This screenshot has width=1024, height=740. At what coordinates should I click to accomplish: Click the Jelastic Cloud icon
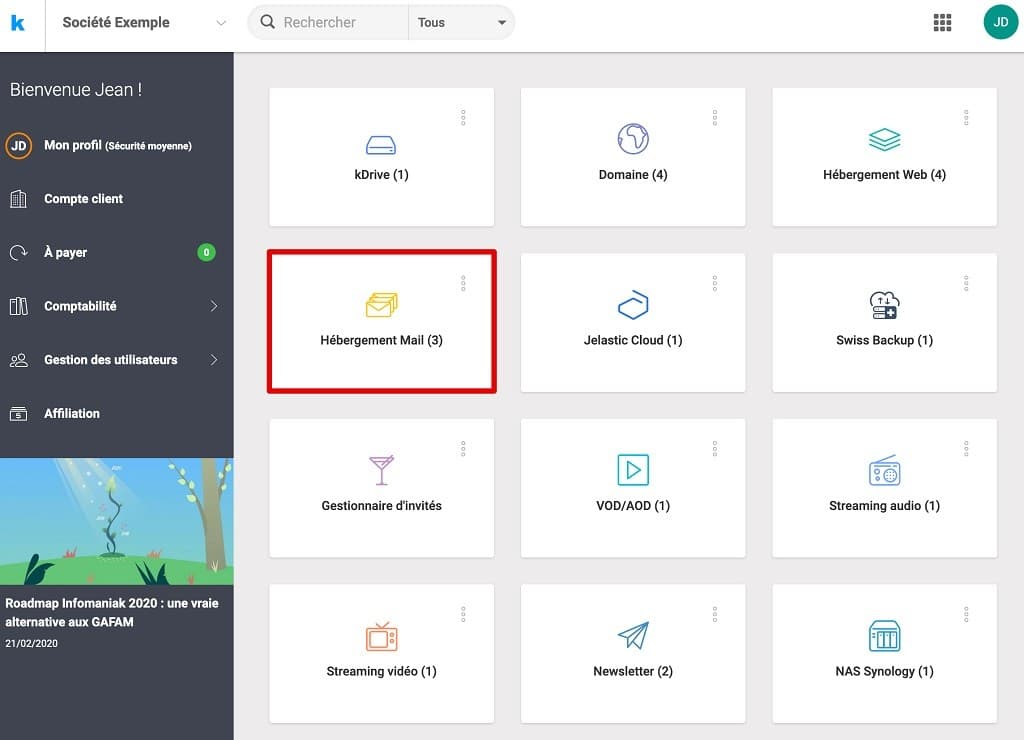tap(632, 305)
